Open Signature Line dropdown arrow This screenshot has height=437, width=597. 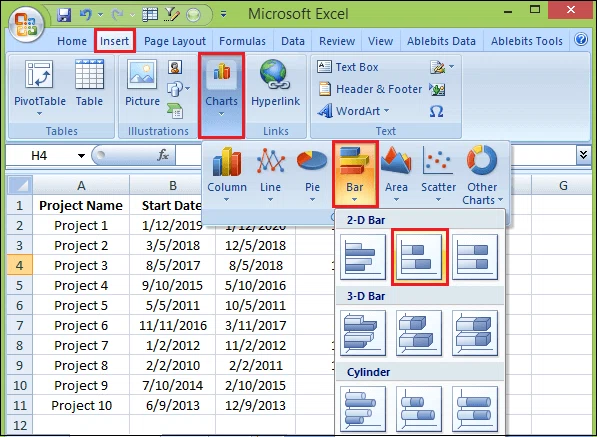(452, 67)
